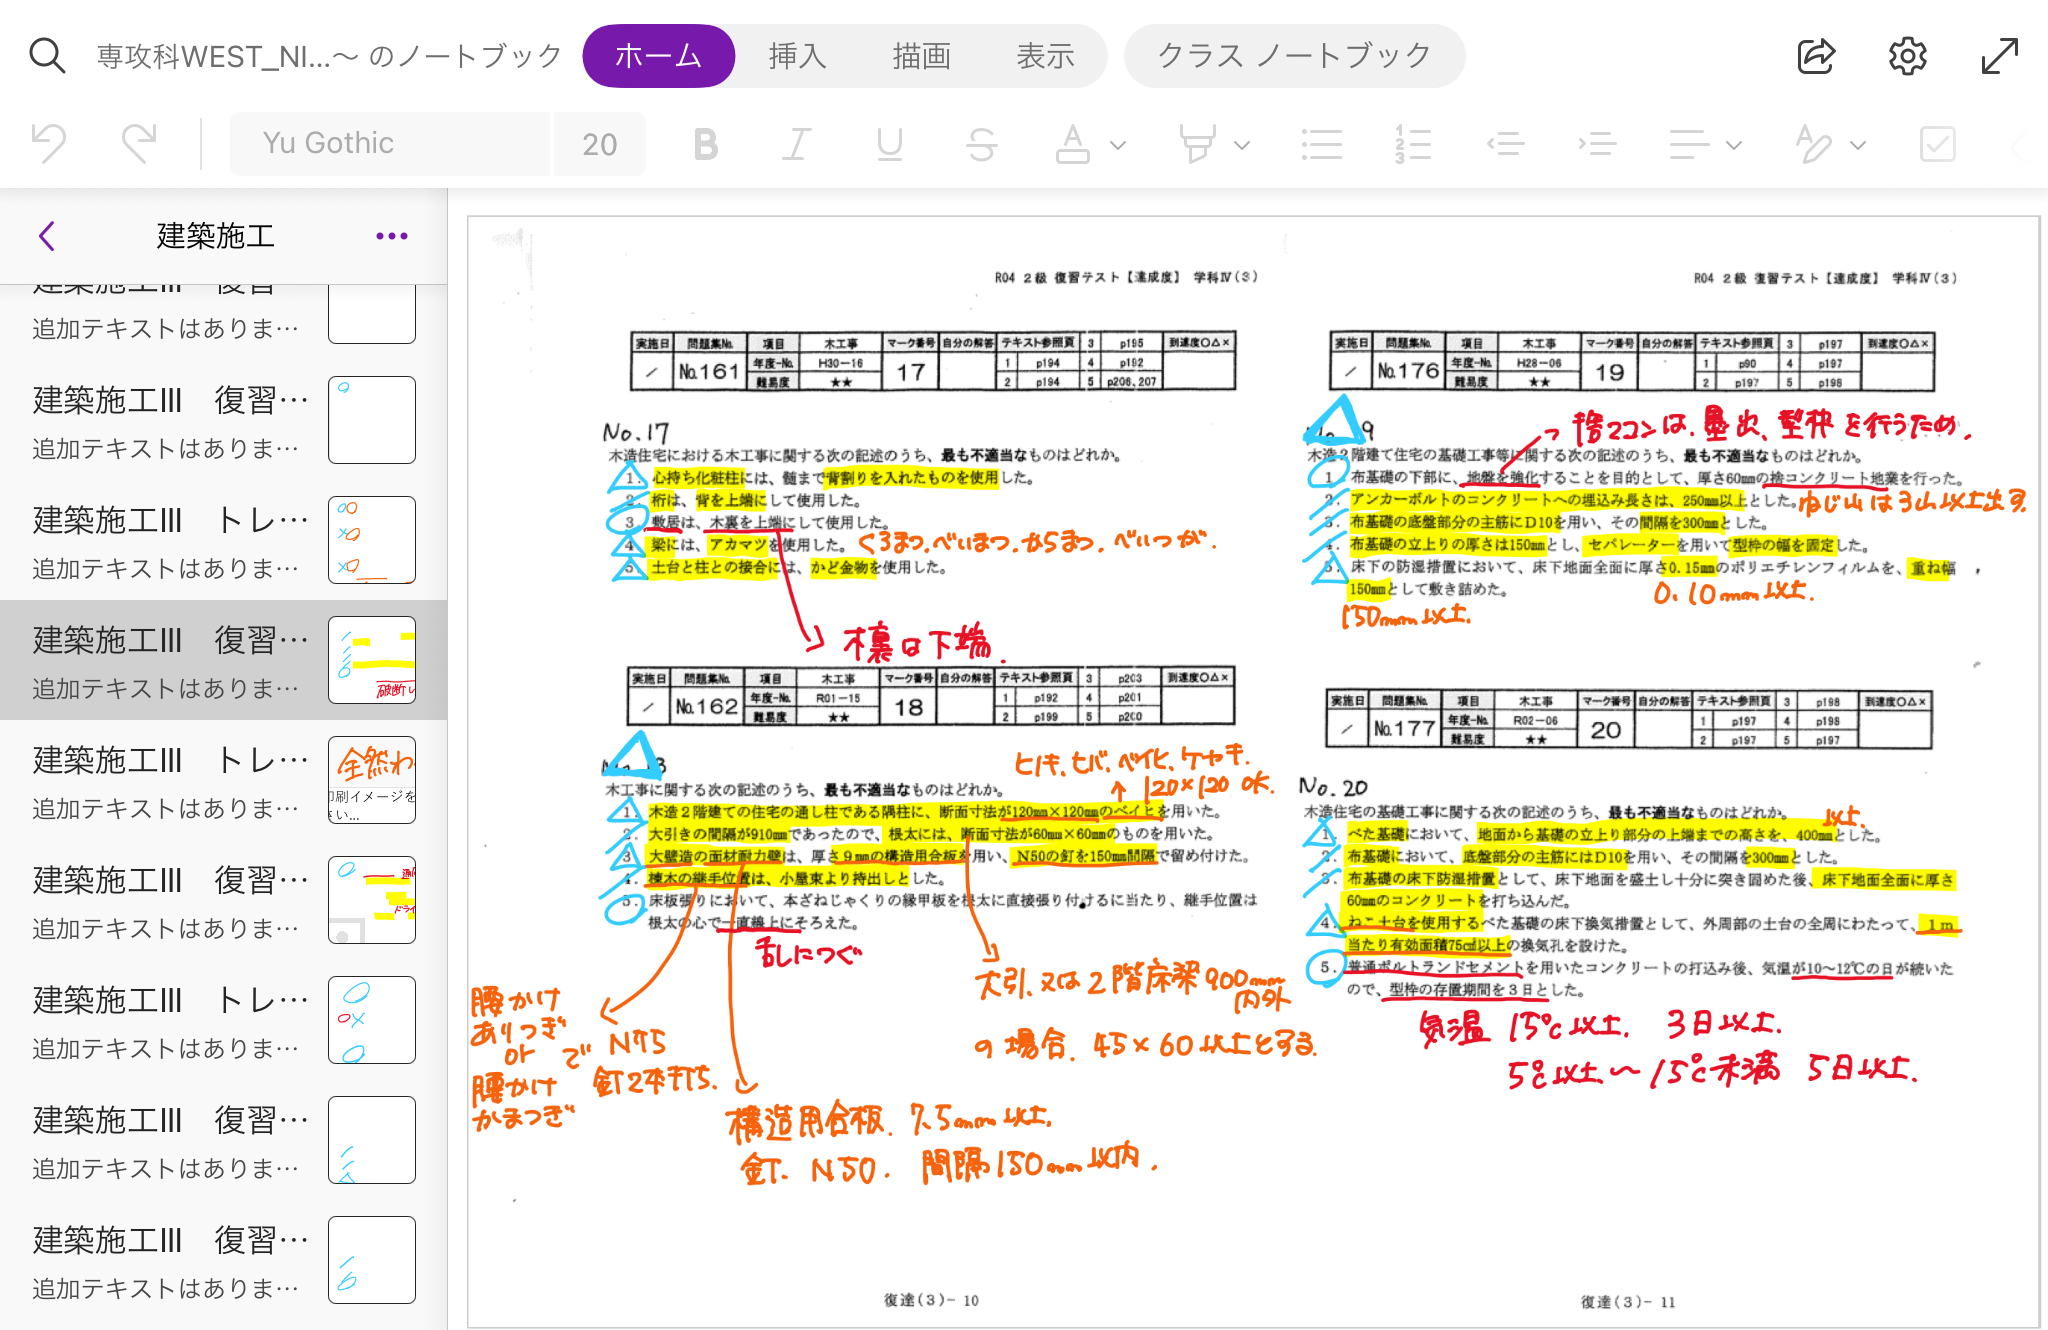Open the クラス ノートブック tab
The image size is (2048, 1330).
(x=1294, y=56)
